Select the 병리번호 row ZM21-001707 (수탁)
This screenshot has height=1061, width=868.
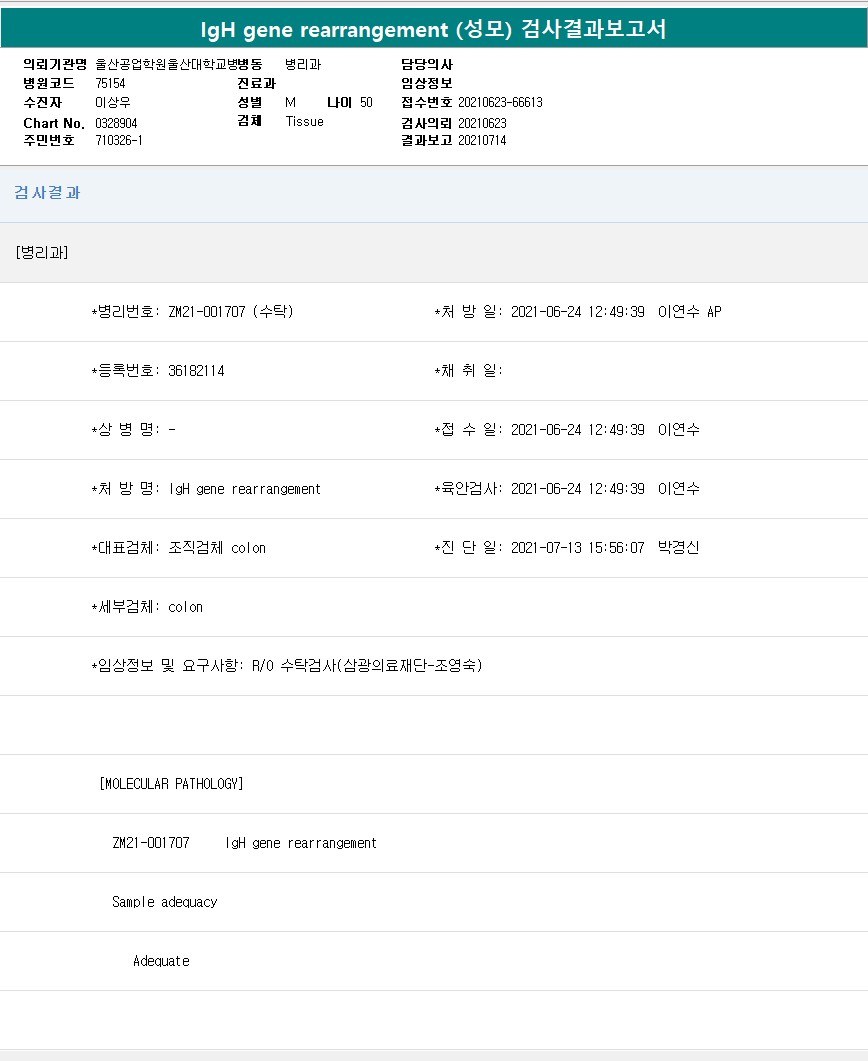point(192,312)
